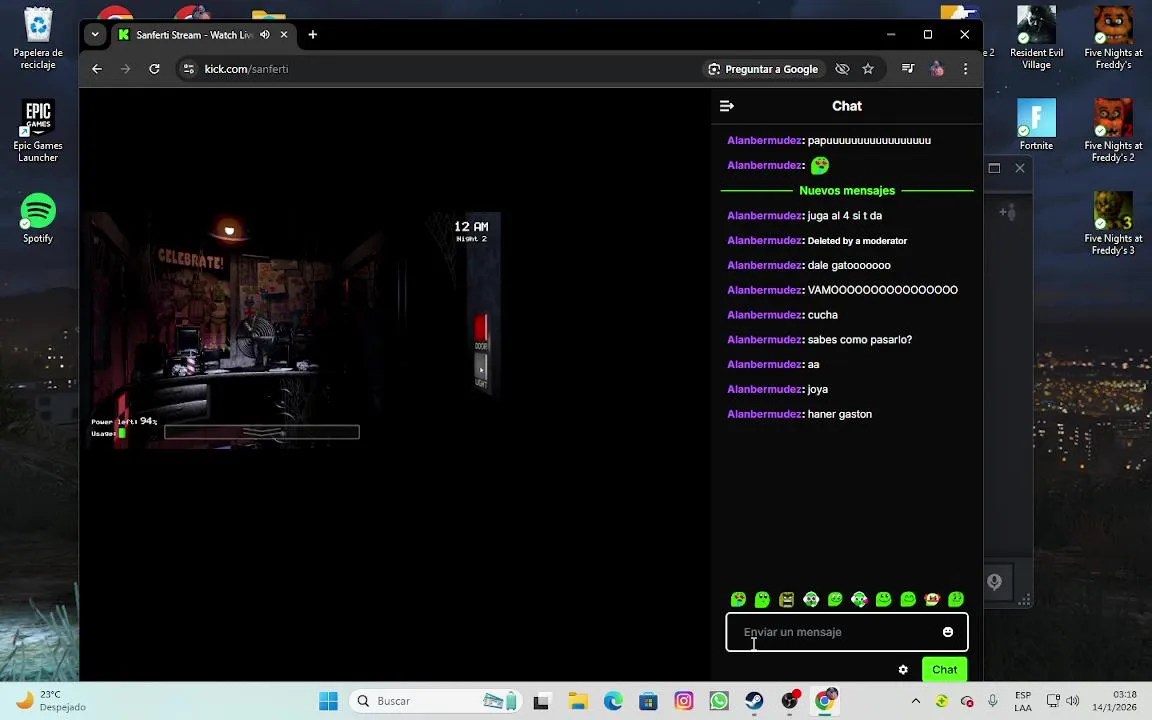
Task: Click the in-game LIGHT button
Action: pos(480,371)
